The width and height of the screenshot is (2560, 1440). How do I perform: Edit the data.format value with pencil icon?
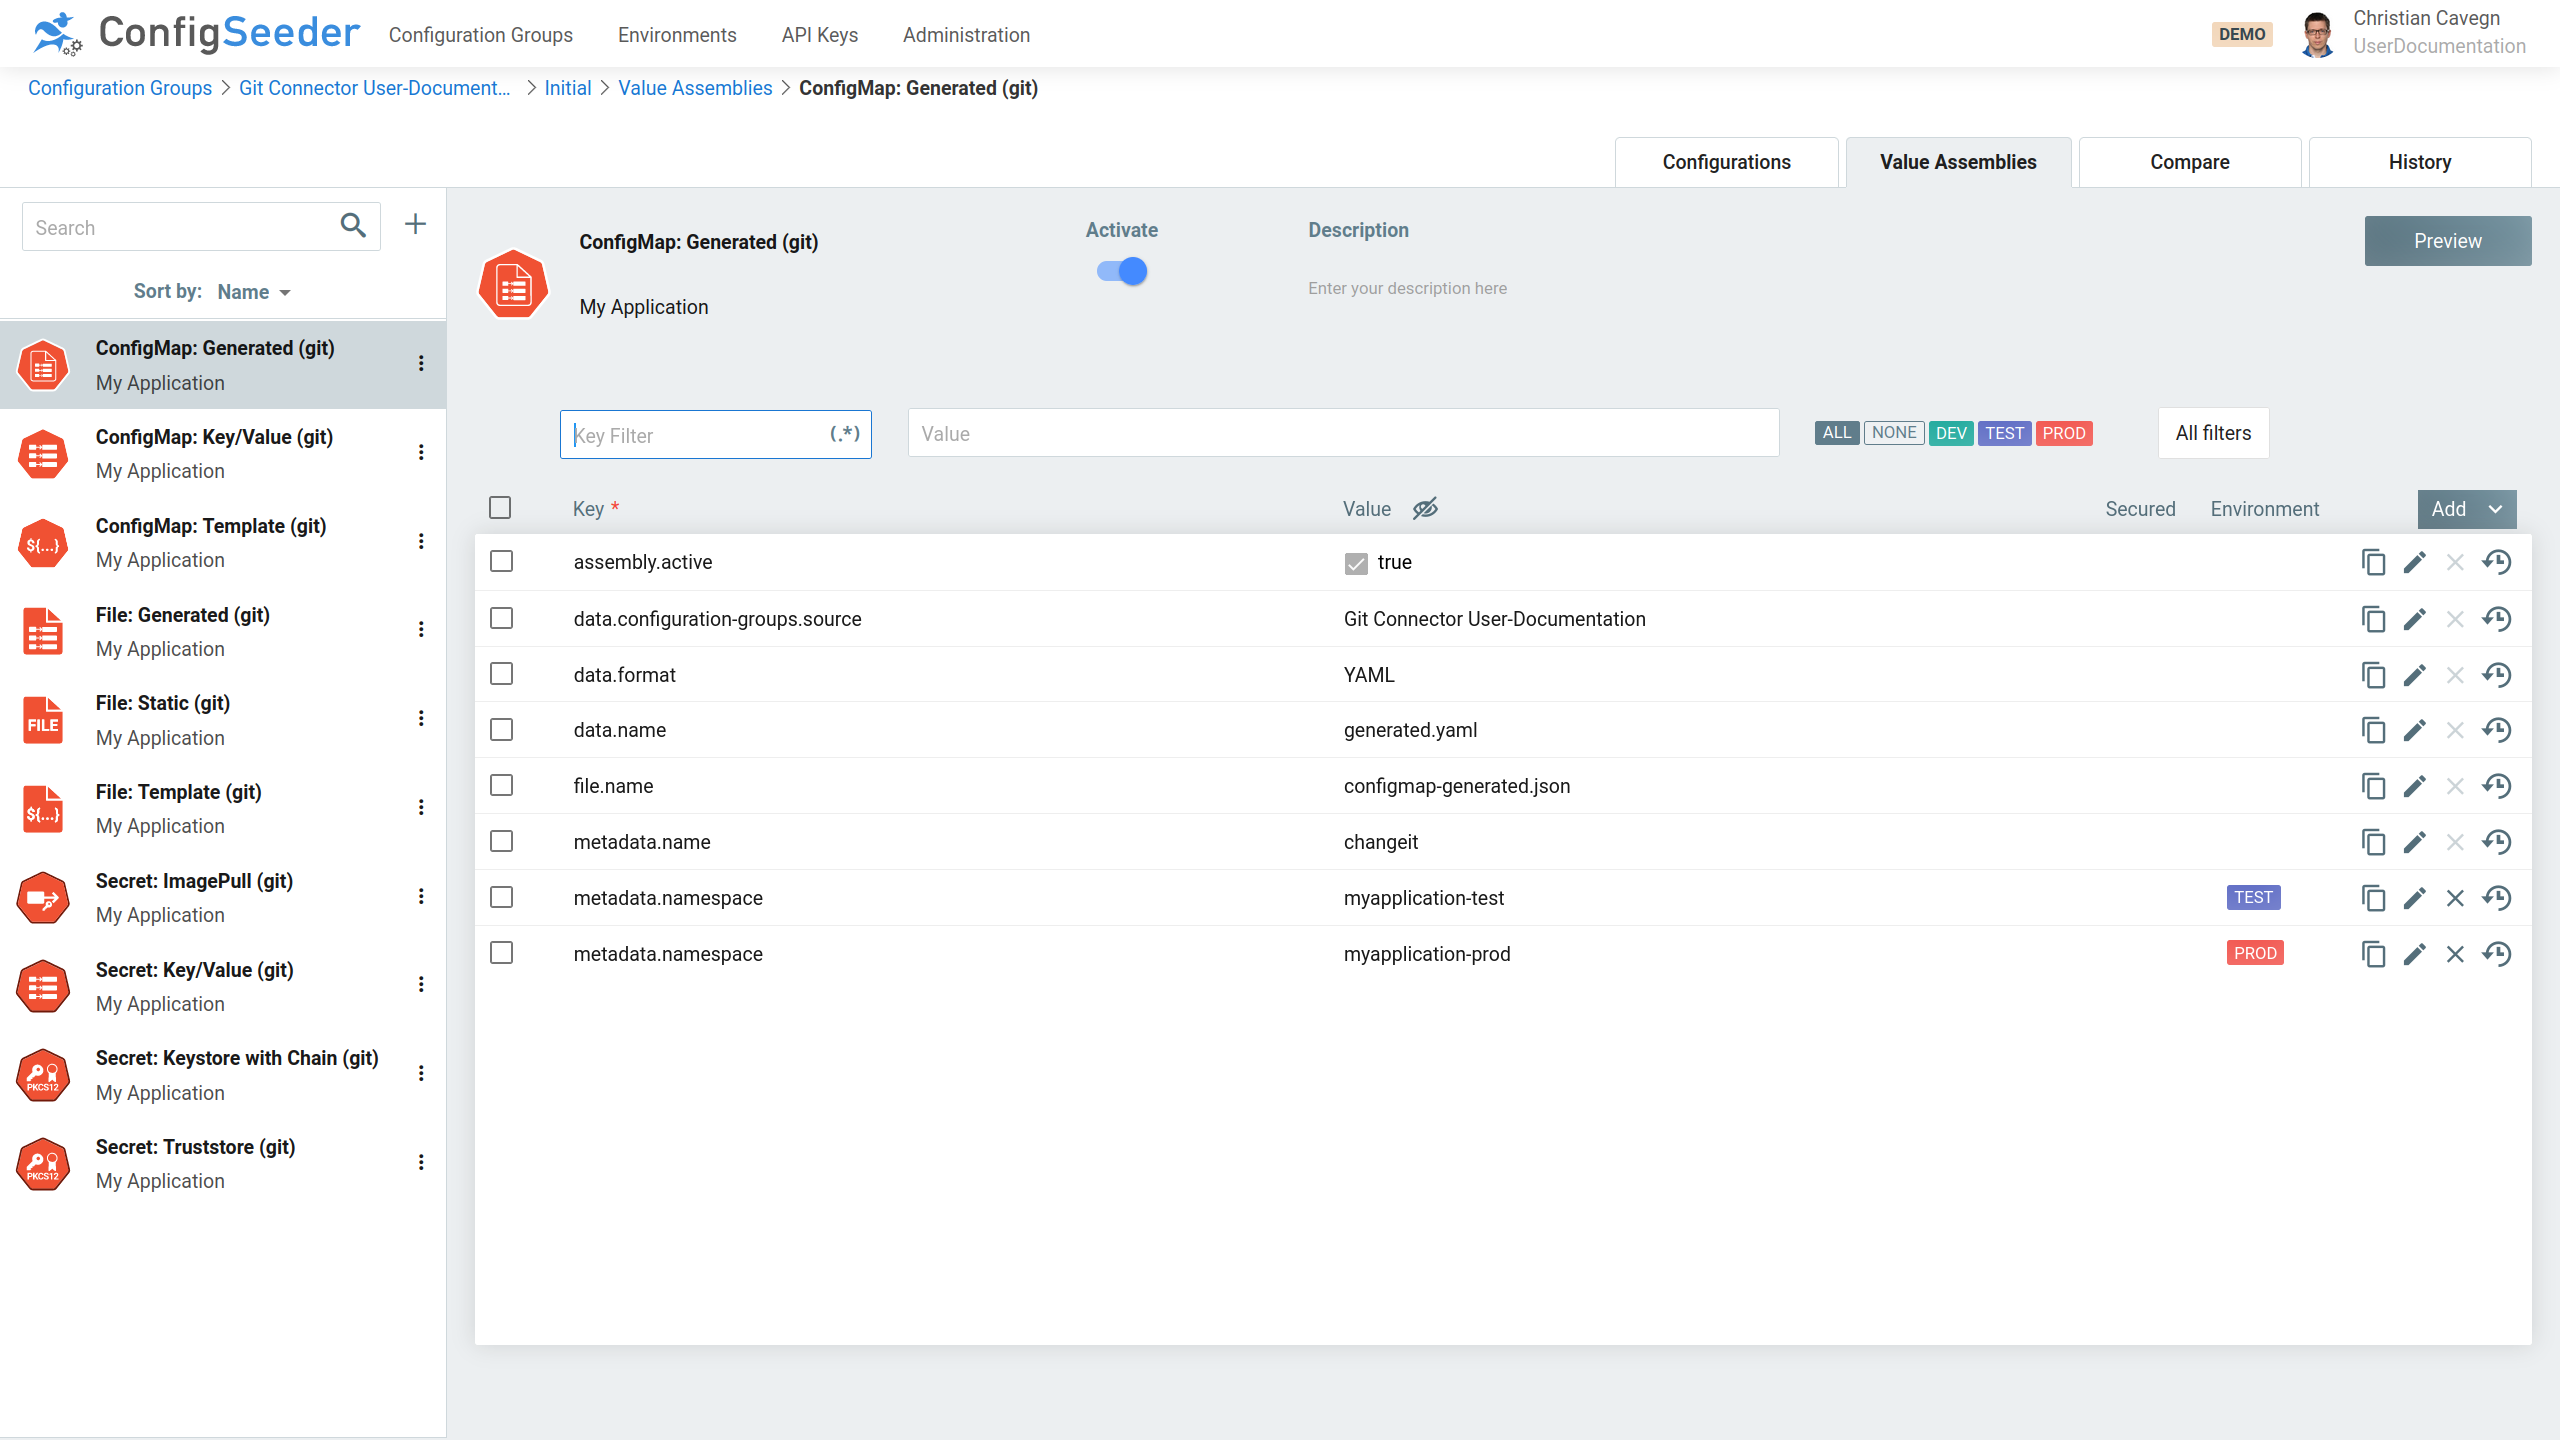[2415, 675]
